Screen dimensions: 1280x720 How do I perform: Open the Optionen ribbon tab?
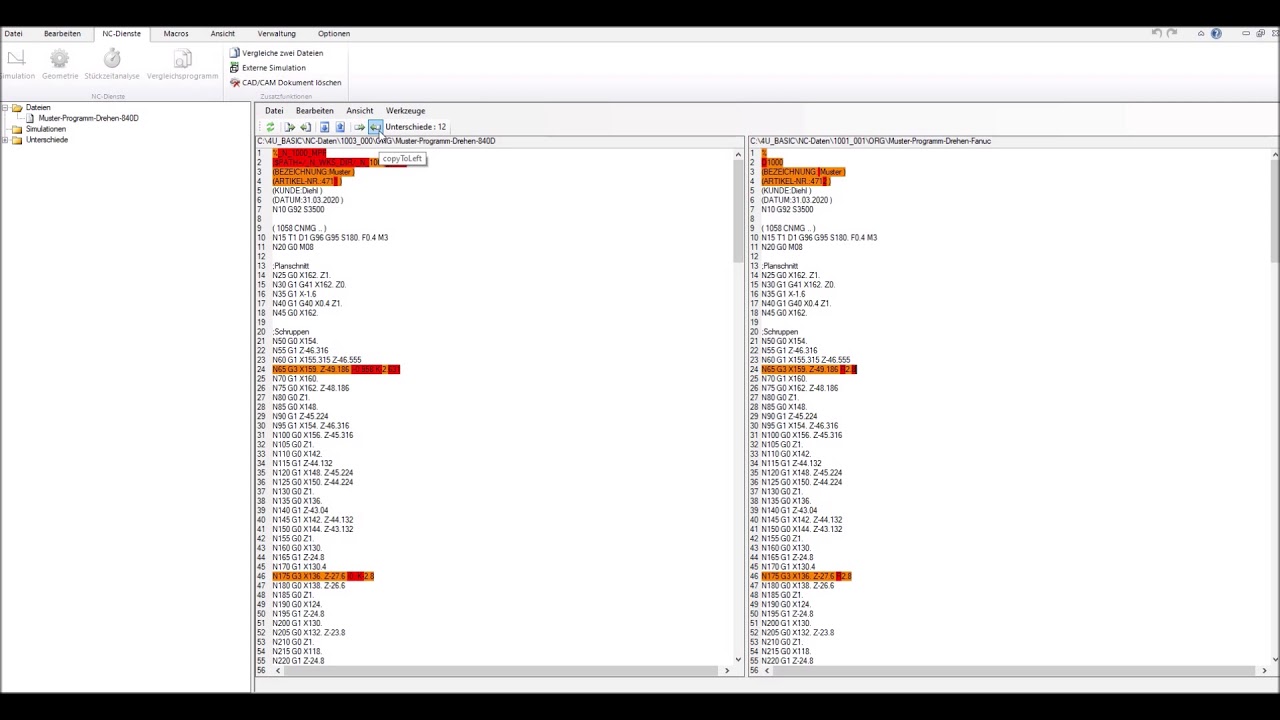pyautogui.click(x=334, y=33)
